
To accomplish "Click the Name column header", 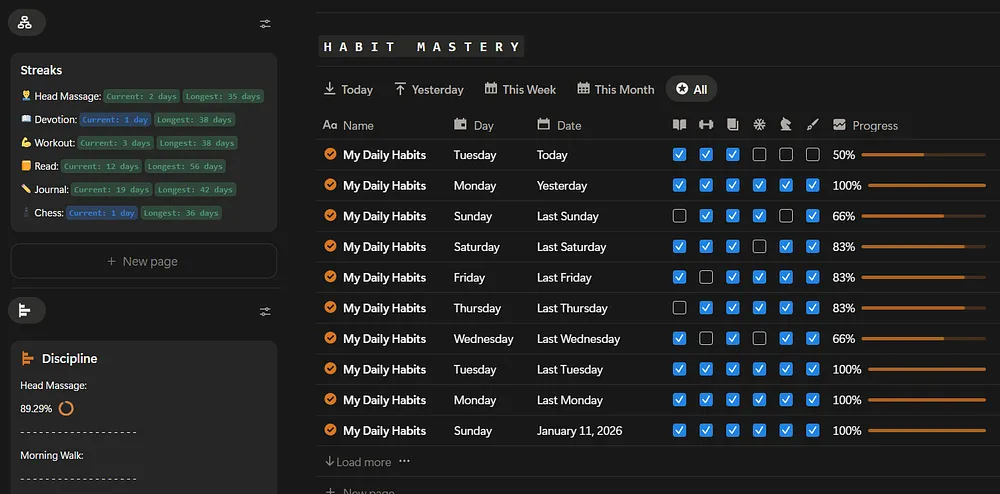I will tap(348, 125).
